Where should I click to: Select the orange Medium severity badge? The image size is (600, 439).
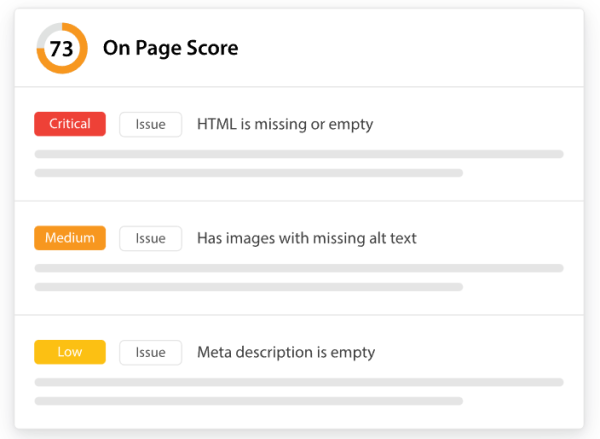pos(69,238)
